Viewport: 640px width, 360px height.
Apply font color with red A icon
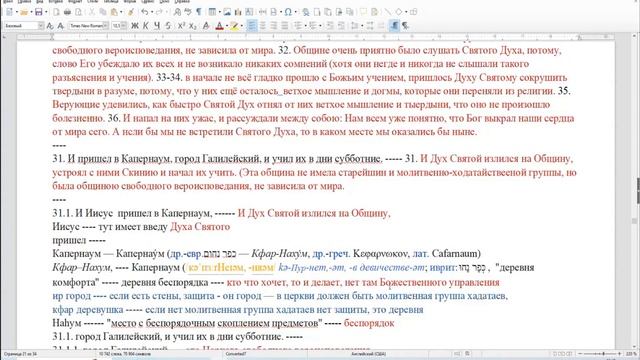(219, 26)
